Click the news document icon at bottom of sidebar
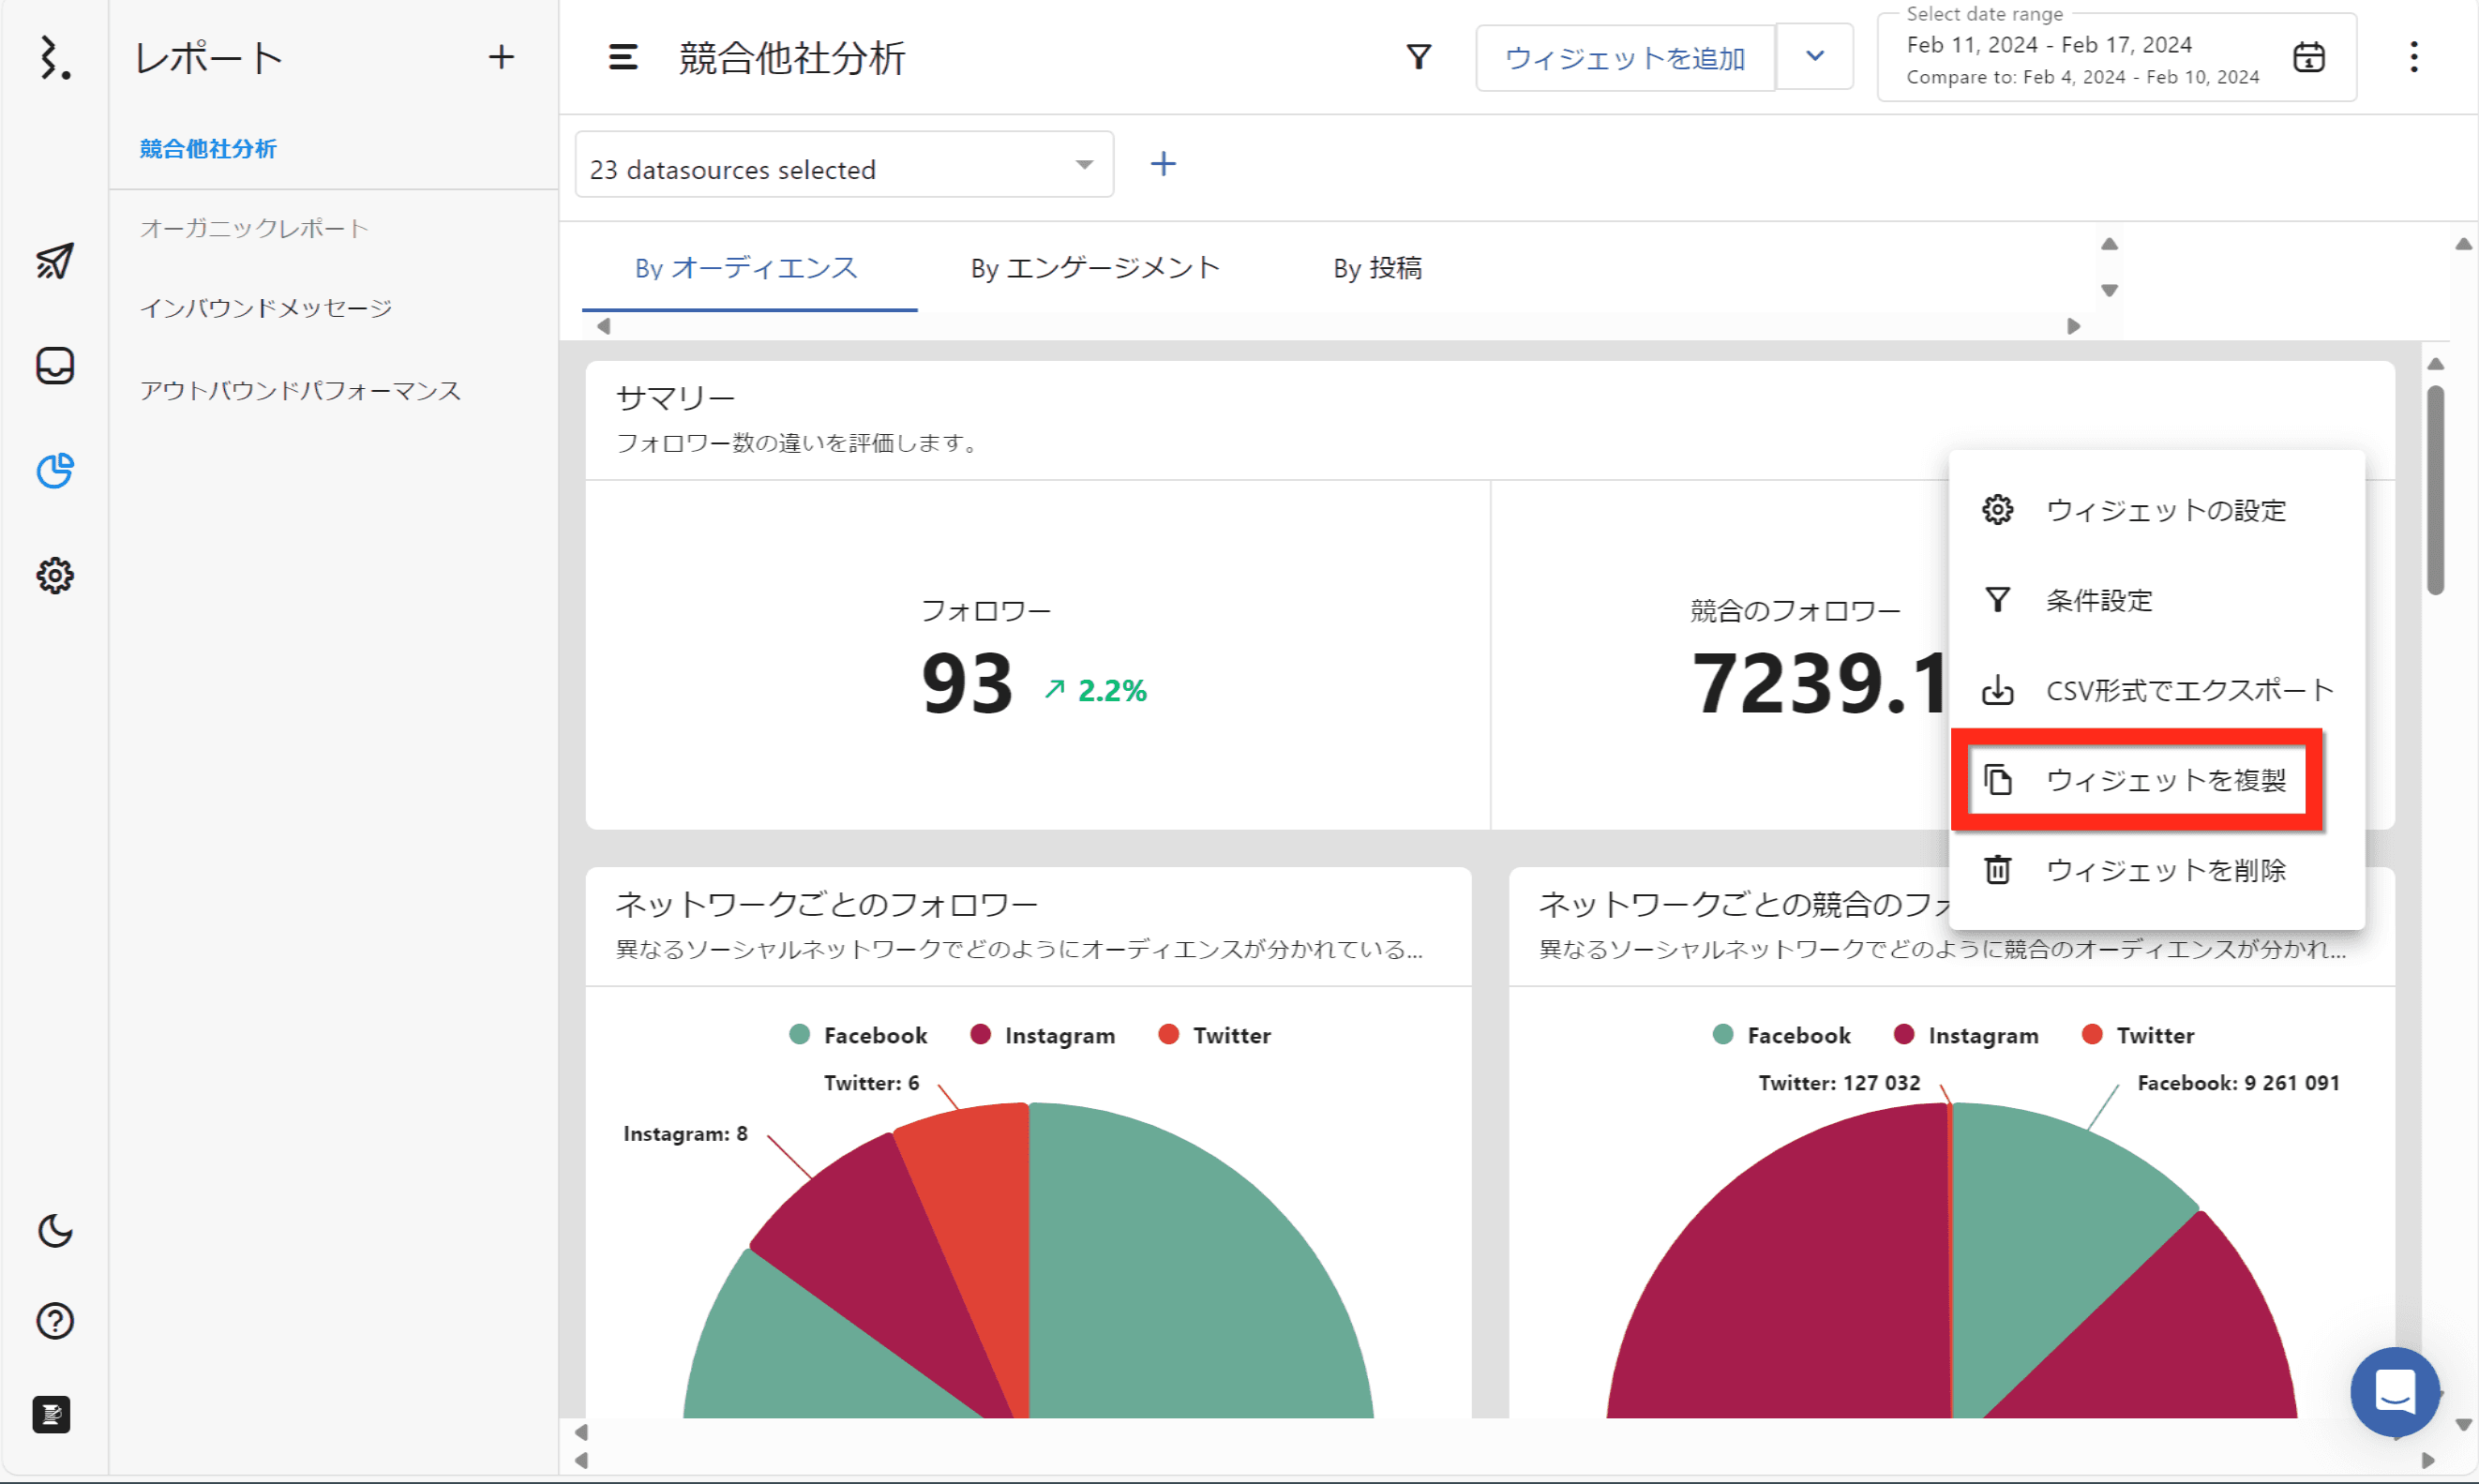Screen dimensions: 2479x1484 point(52,1414)
